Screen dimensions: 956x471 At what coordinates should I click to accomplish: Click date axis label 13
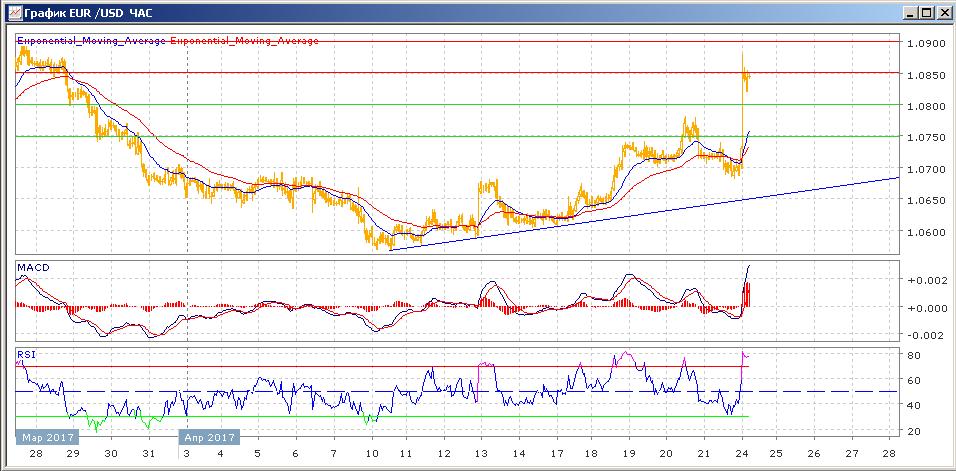coord(481,454)
